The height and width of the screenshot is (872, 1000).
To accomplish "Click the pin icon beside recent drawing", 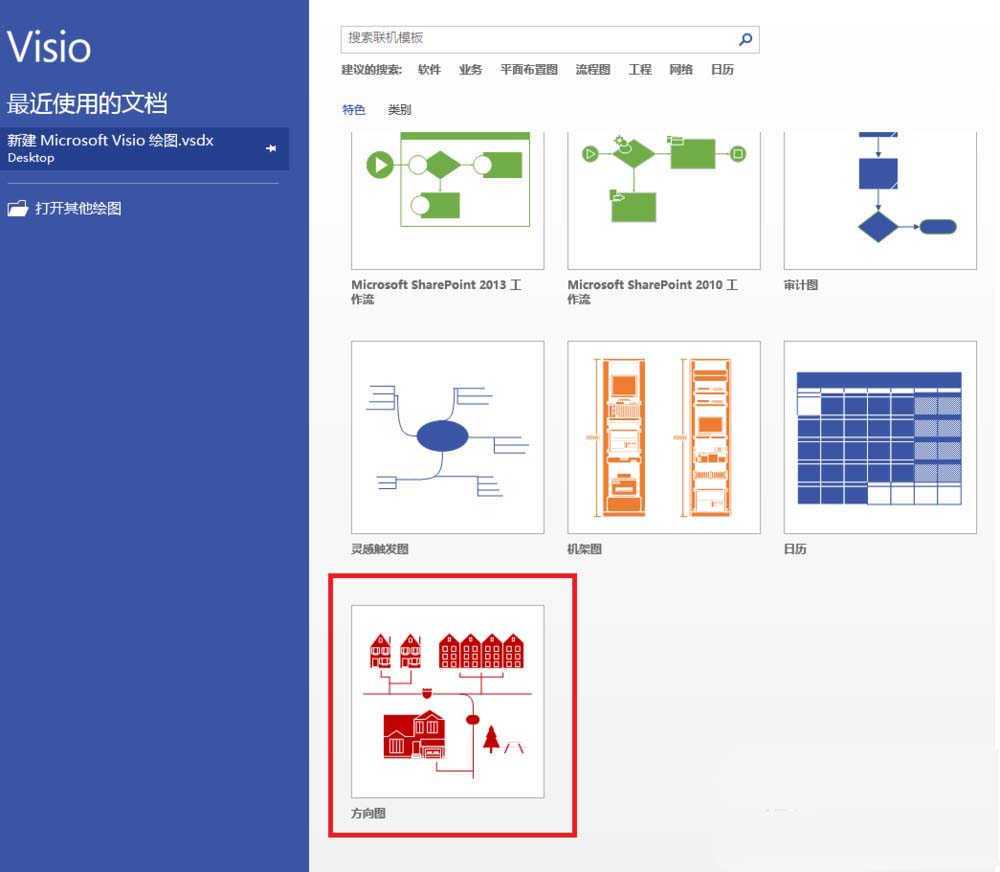I will coord(271,148).
